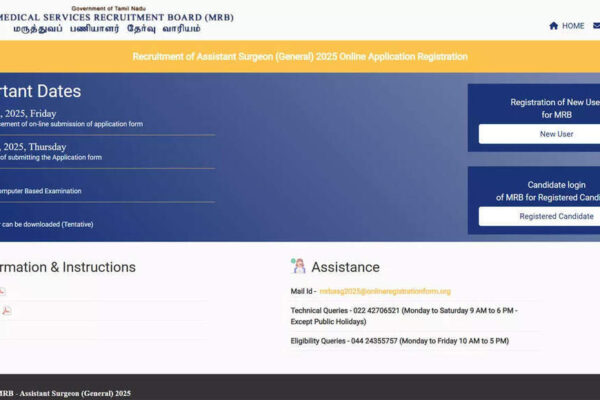Click the Eligibility Queries phone number line
This screenshot has height=400, width=600.
pos(399,341)
